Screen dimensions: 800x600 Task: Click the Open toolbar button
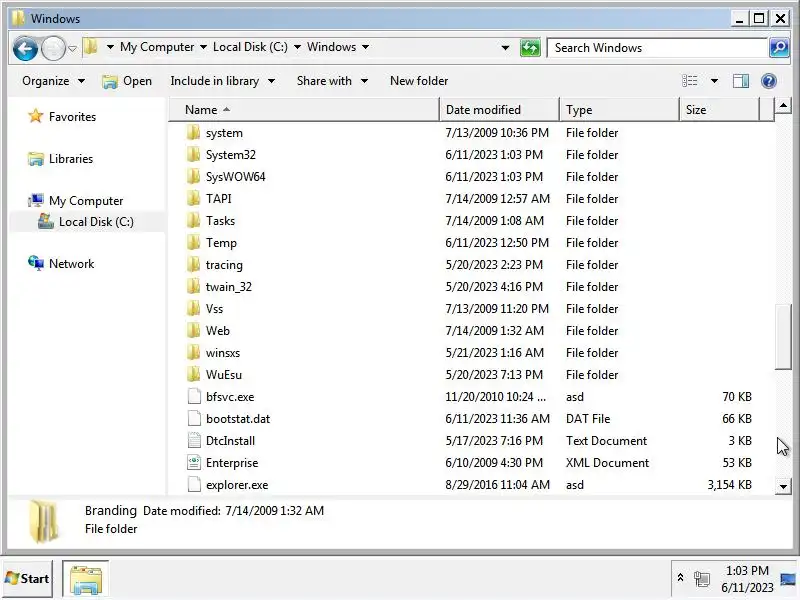tap(127, 81)
